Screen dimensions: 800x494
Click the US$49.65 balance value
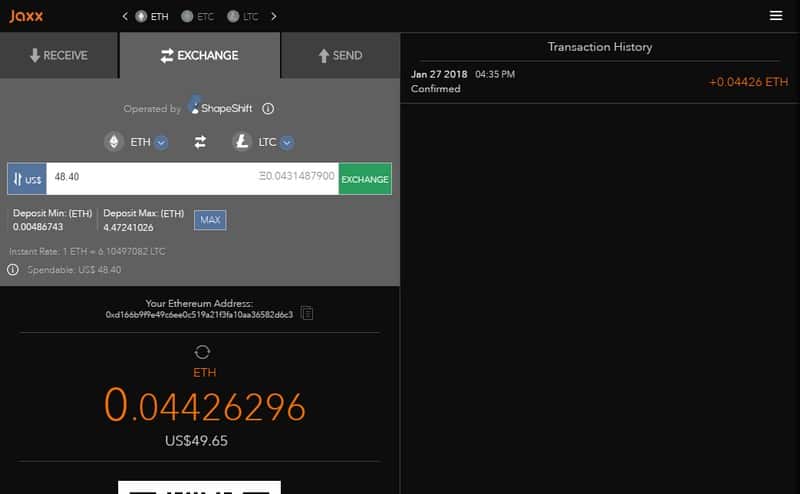(x=196, y=441)
